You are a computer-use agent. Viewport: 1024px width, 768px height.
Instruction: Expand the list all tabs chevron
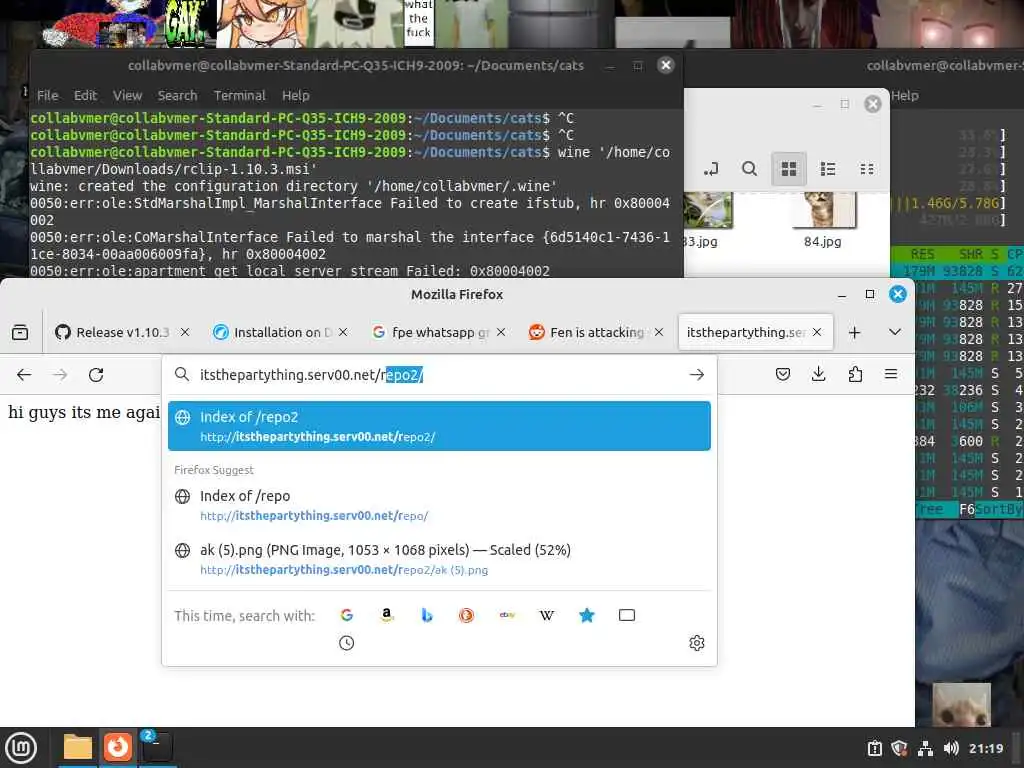pos(895,332)
